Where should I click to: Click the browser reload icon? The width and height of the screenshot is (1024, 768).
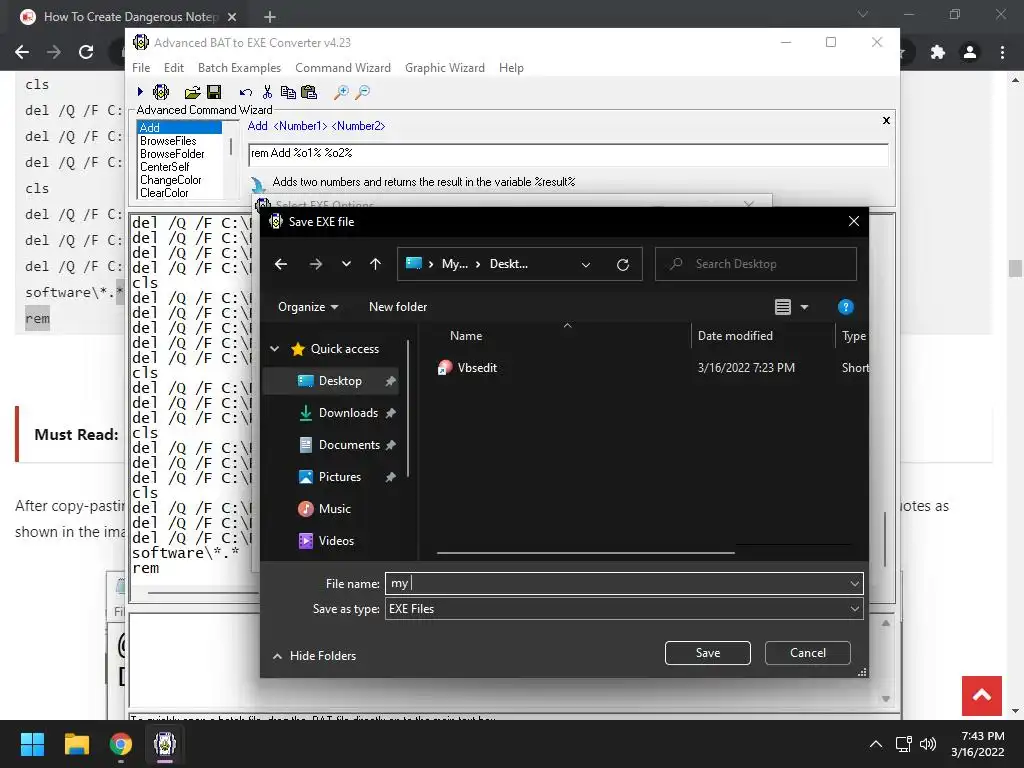pyautogui.click(x=86, y=52)
